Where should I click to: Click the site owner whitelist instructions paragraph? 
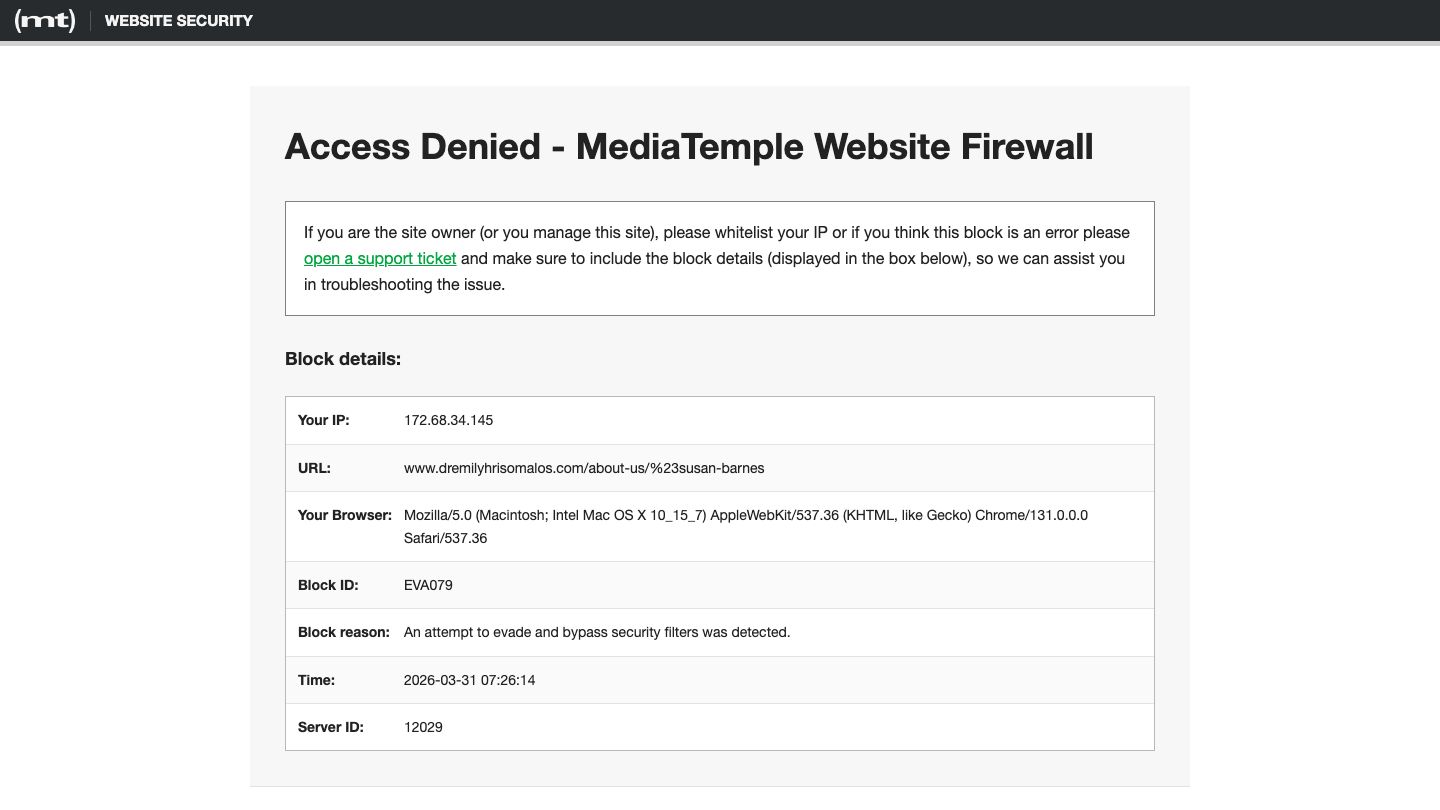click(716, 233)
